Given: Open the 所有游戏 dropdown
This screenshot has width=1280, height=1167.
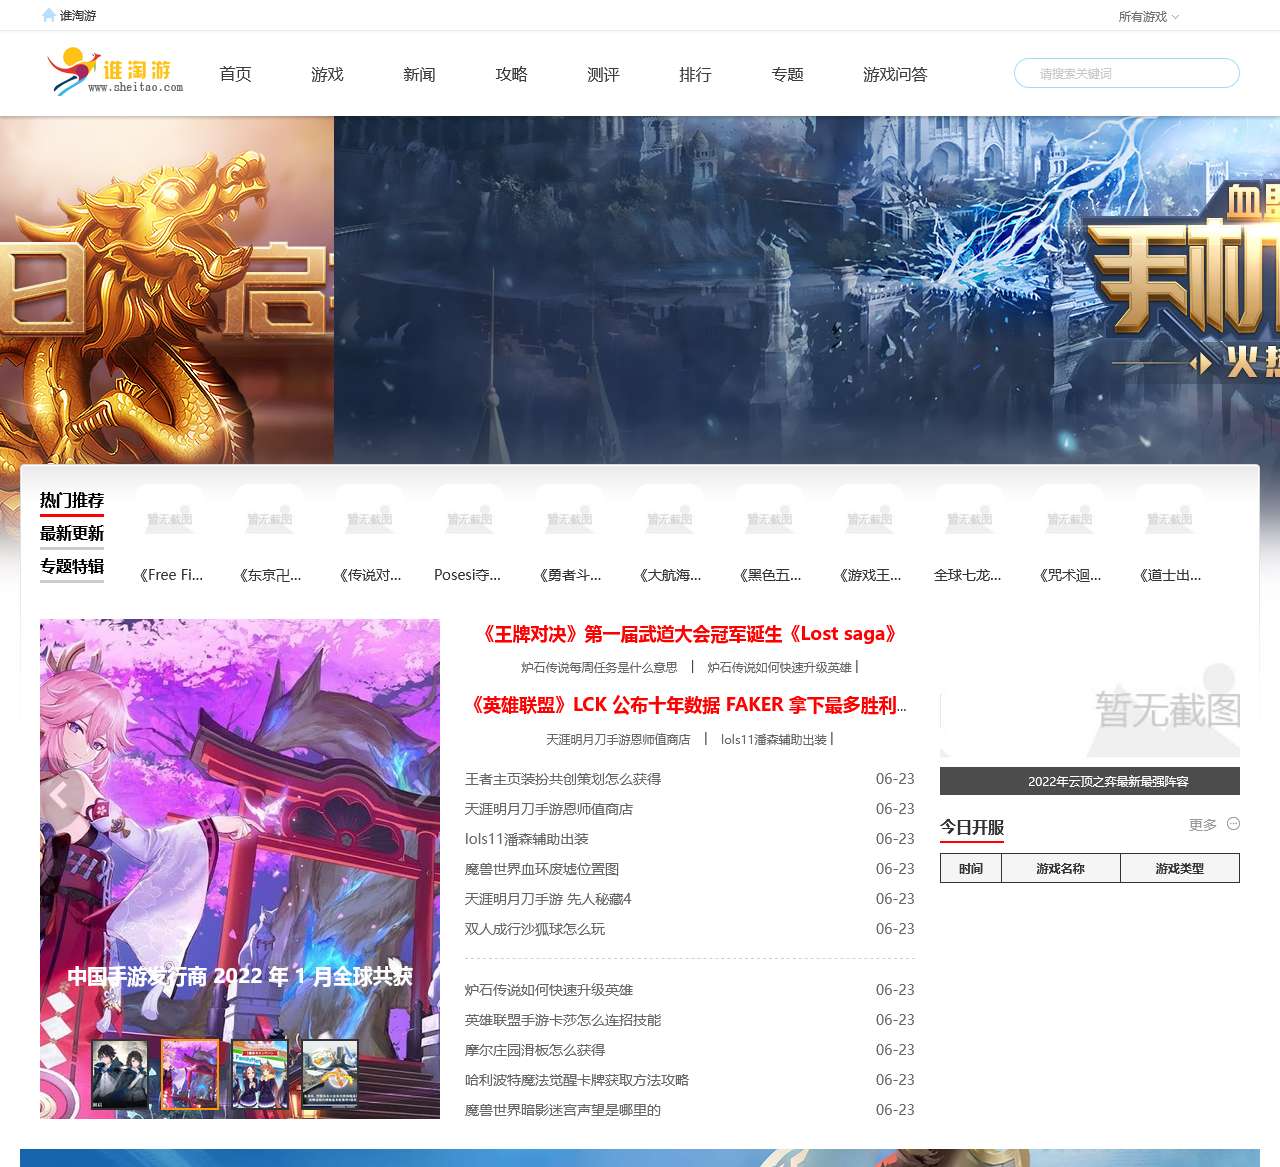Looking at the screenshot, I should tap(1148, 17).
